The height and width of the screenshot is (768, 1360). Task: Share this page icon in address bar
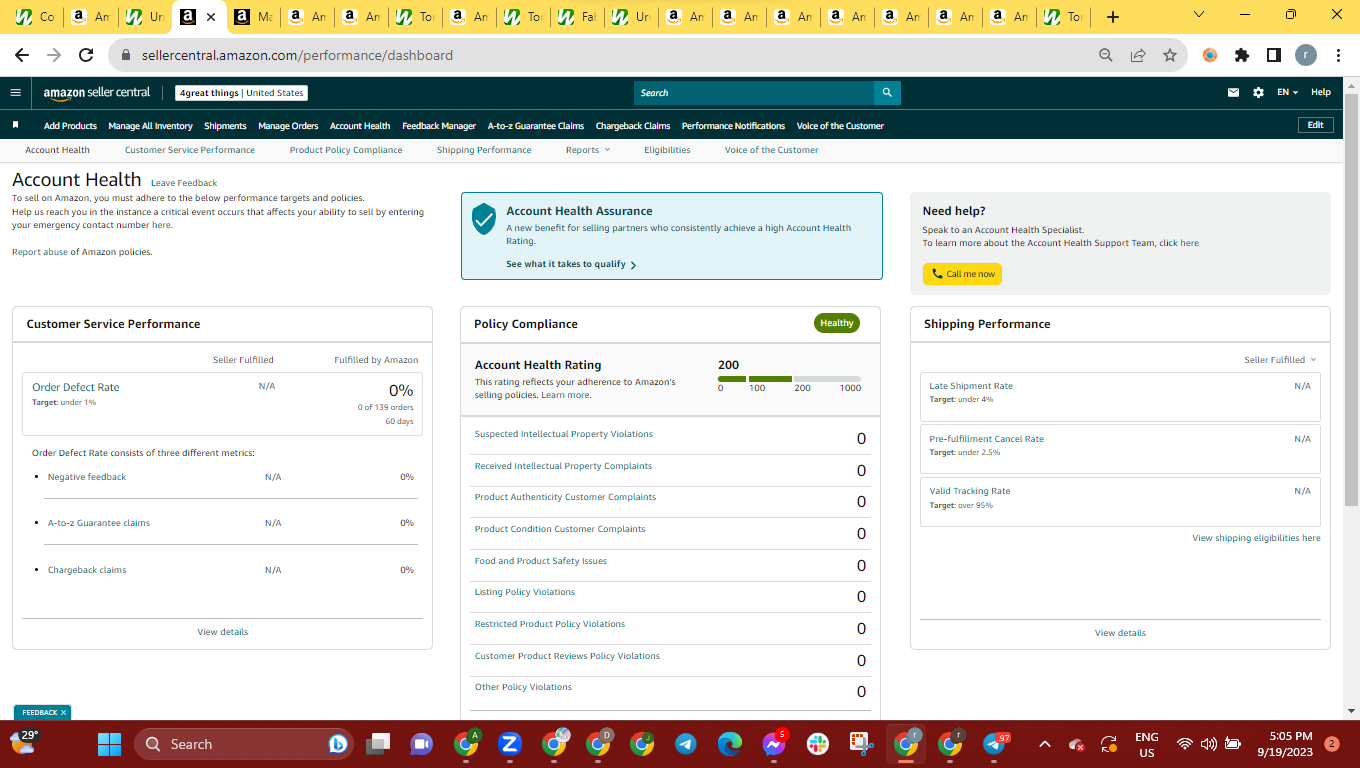[x=1137, y=55]
